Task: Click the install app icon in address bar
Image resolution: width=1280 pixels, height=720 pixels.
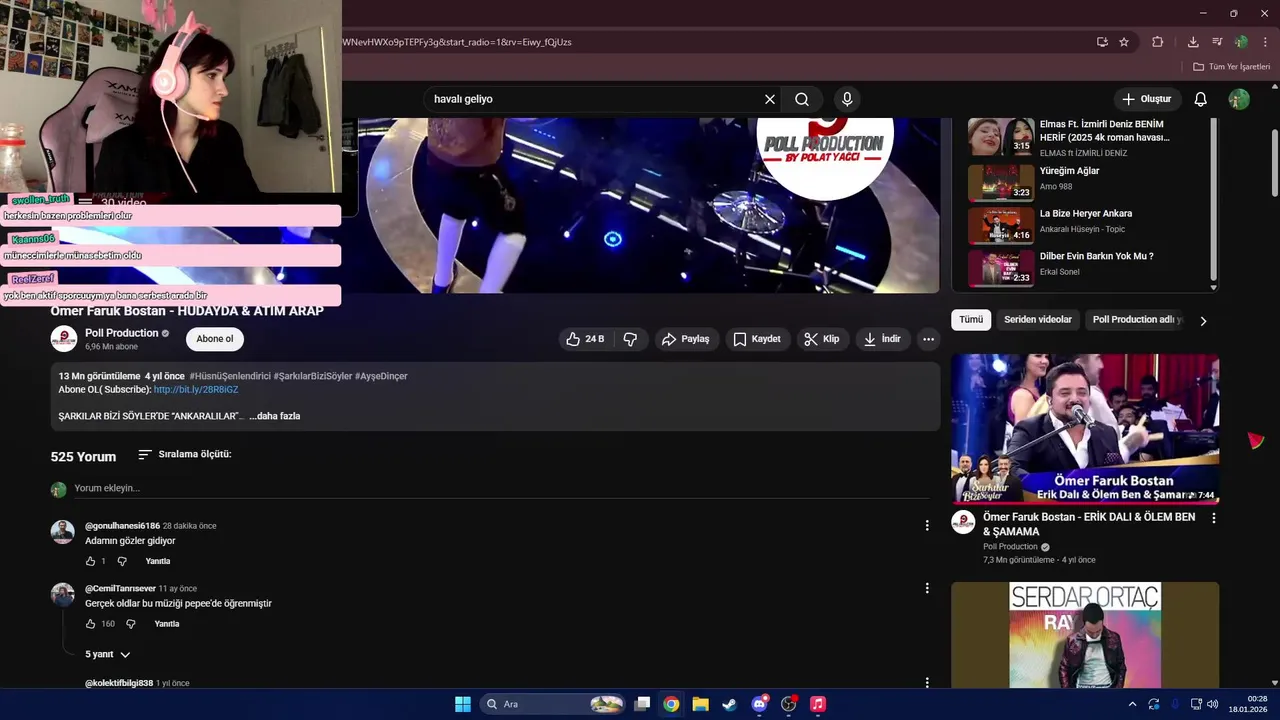Action: pos(1102,42)
